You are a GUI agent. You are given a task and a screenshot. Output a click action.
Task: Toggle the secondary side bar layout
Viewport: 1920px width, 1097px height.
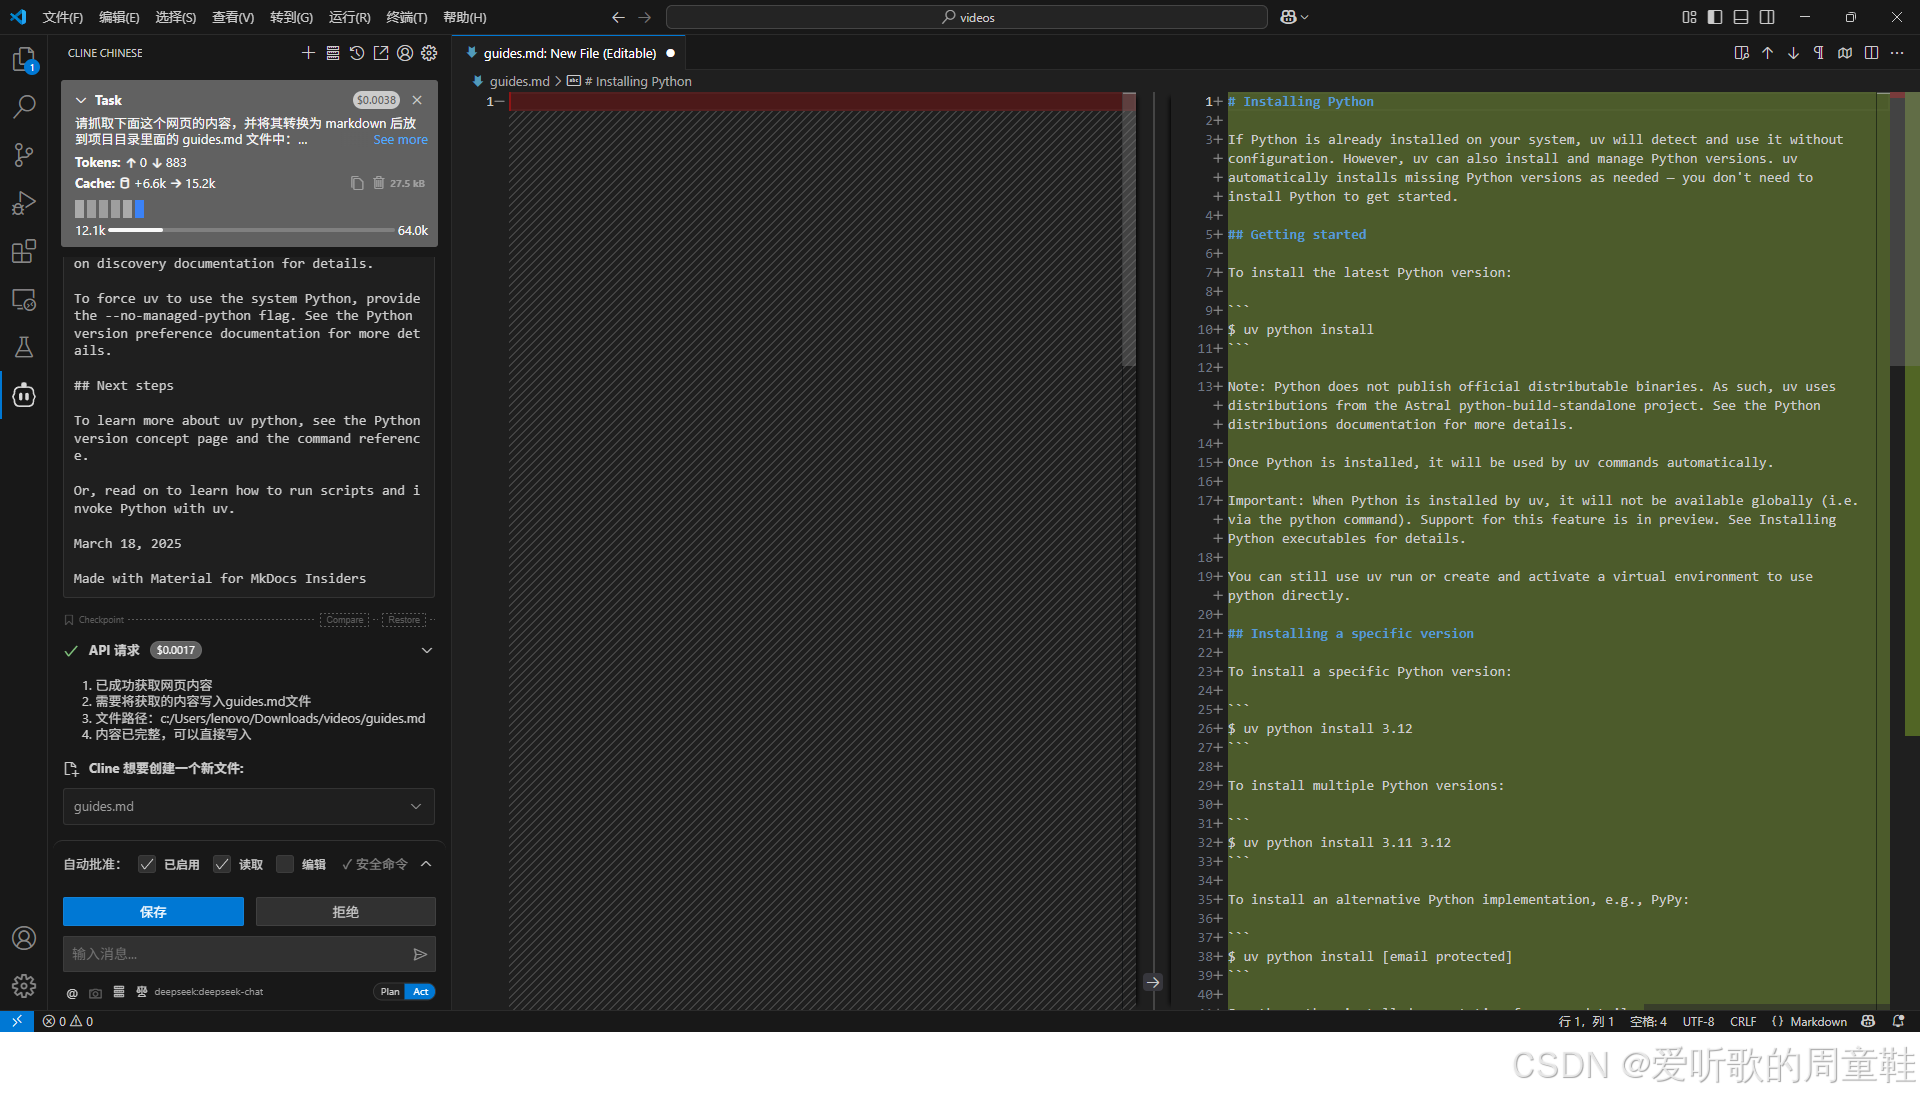[1767, 17]
